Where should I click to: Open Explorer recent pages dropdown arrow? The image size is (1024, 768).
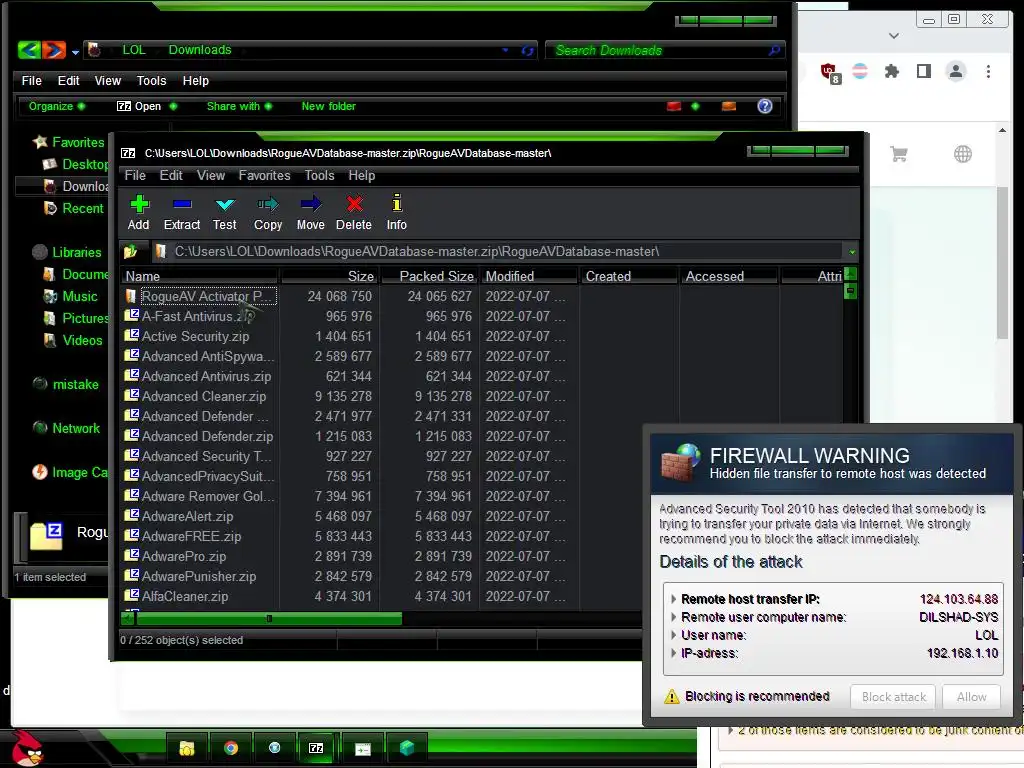coord(75,52)
